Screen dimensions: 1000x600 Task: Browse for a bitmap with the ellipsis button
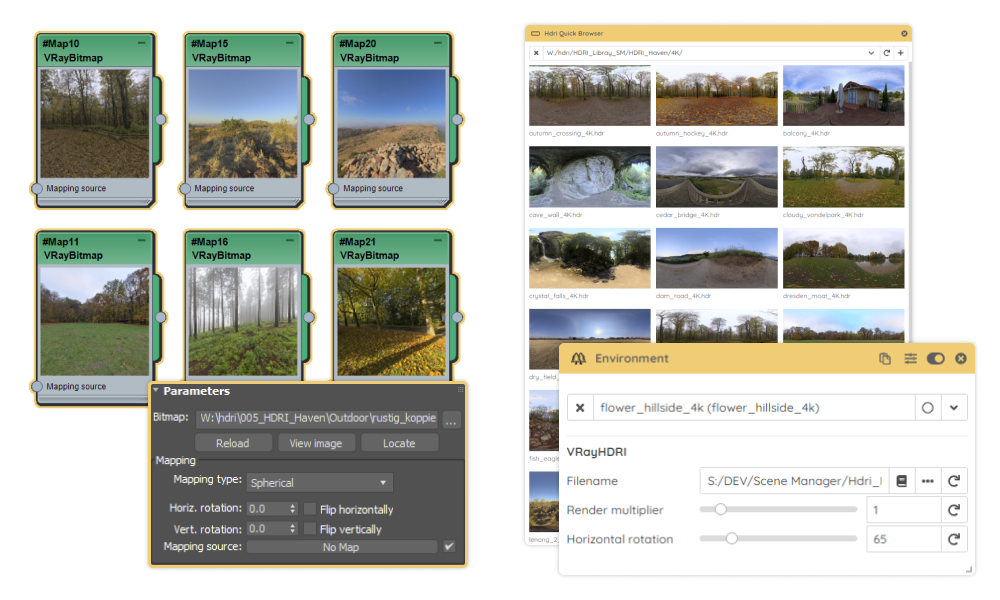(451, 419)
